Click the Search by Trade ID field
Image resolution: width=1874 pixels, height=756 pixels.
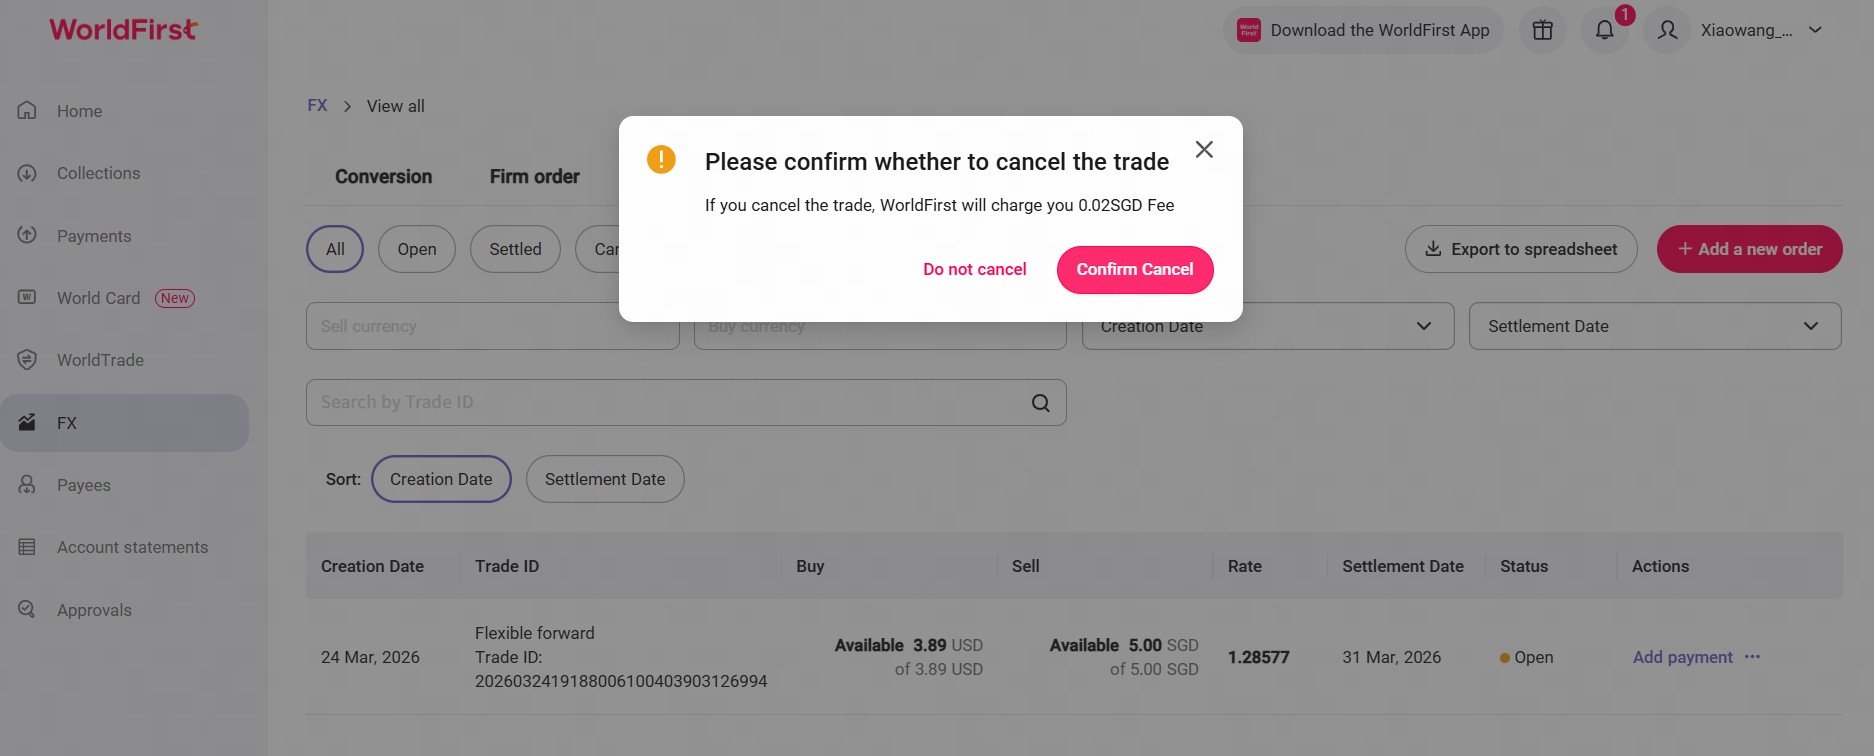pos(660,403)
